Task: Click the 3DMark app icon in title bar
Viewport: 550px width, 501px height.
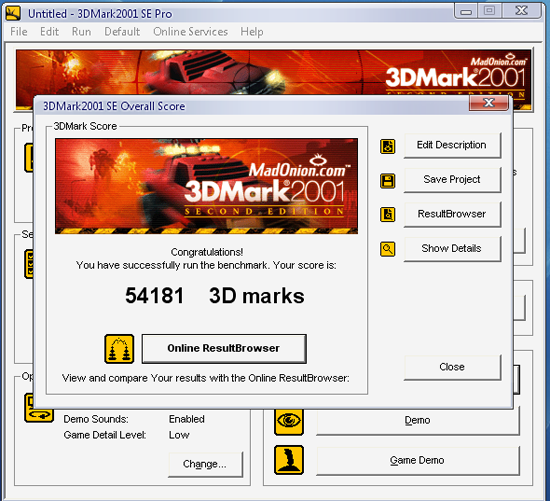Action: (13, 14)
